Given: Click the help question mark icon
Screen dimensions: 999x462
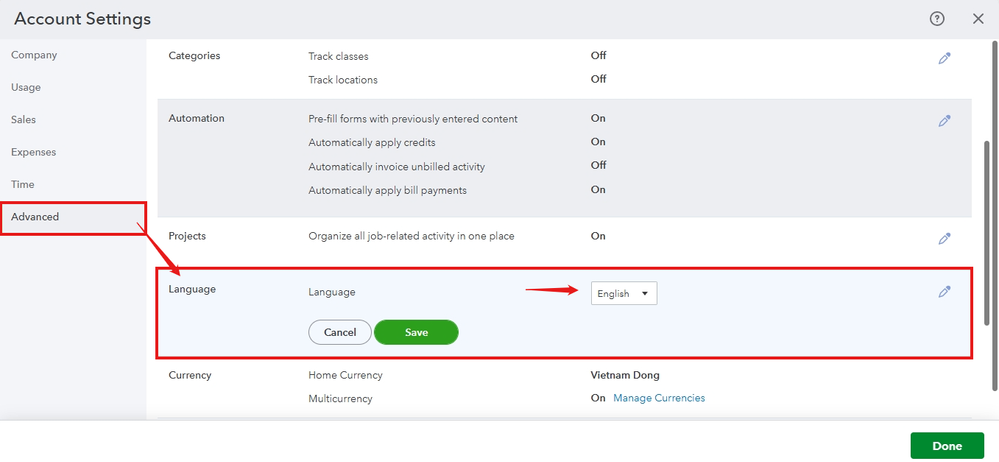Looking at the screenshot, I should 937,19.
